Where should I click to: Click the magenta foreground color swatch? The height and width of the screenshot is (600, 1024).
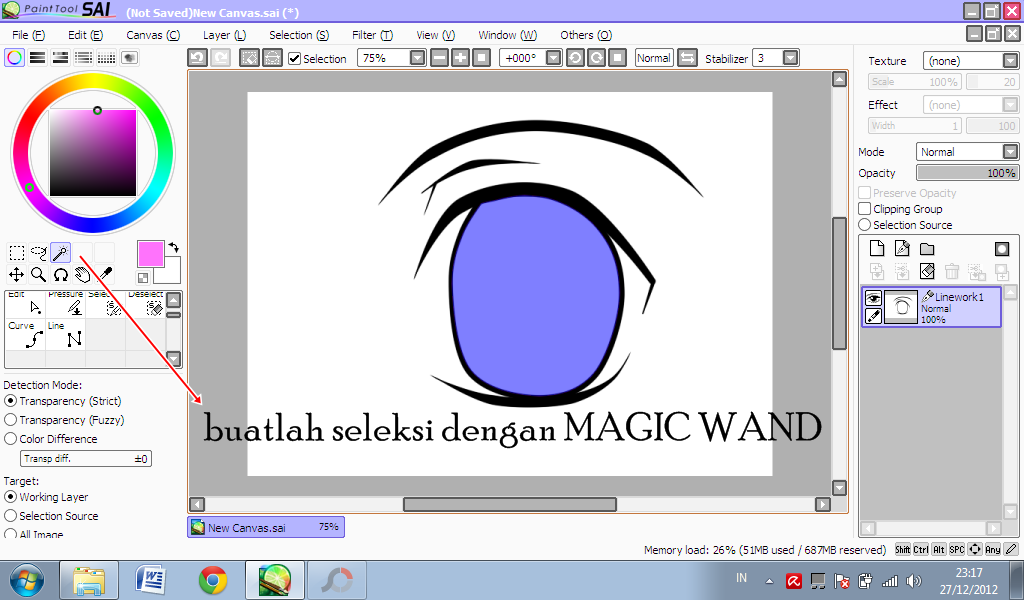tap(150, 253)
